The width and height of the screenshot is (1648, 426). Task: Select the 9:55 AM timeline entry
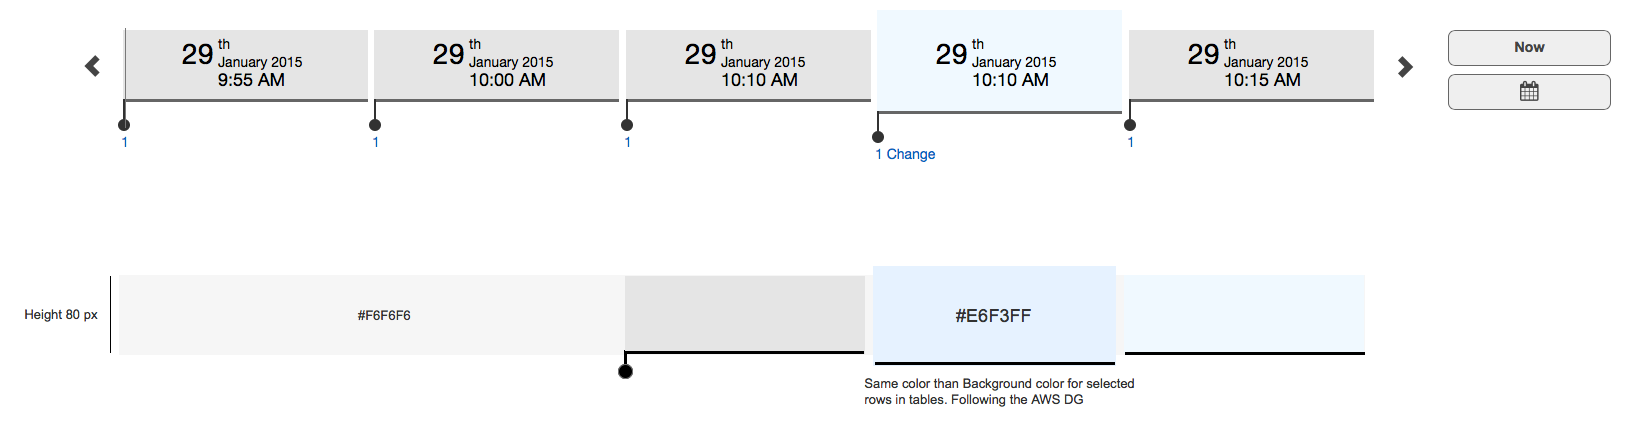point(246,65)
